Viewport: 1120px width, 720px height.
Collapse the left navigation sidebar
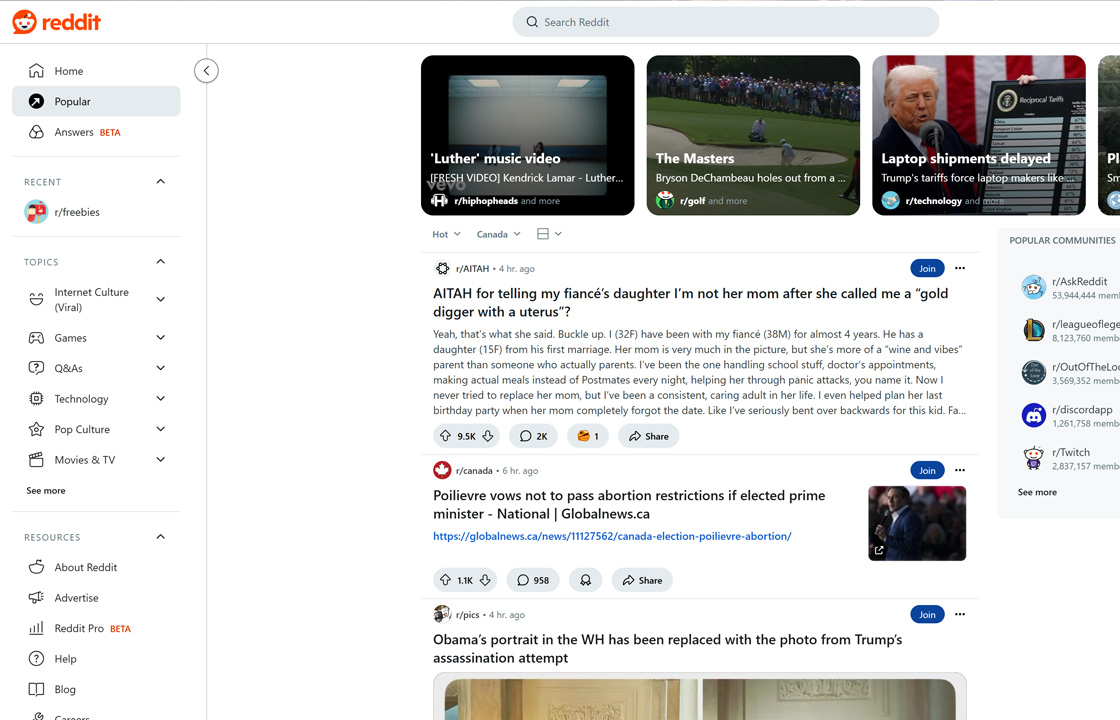tap(206, 71)
